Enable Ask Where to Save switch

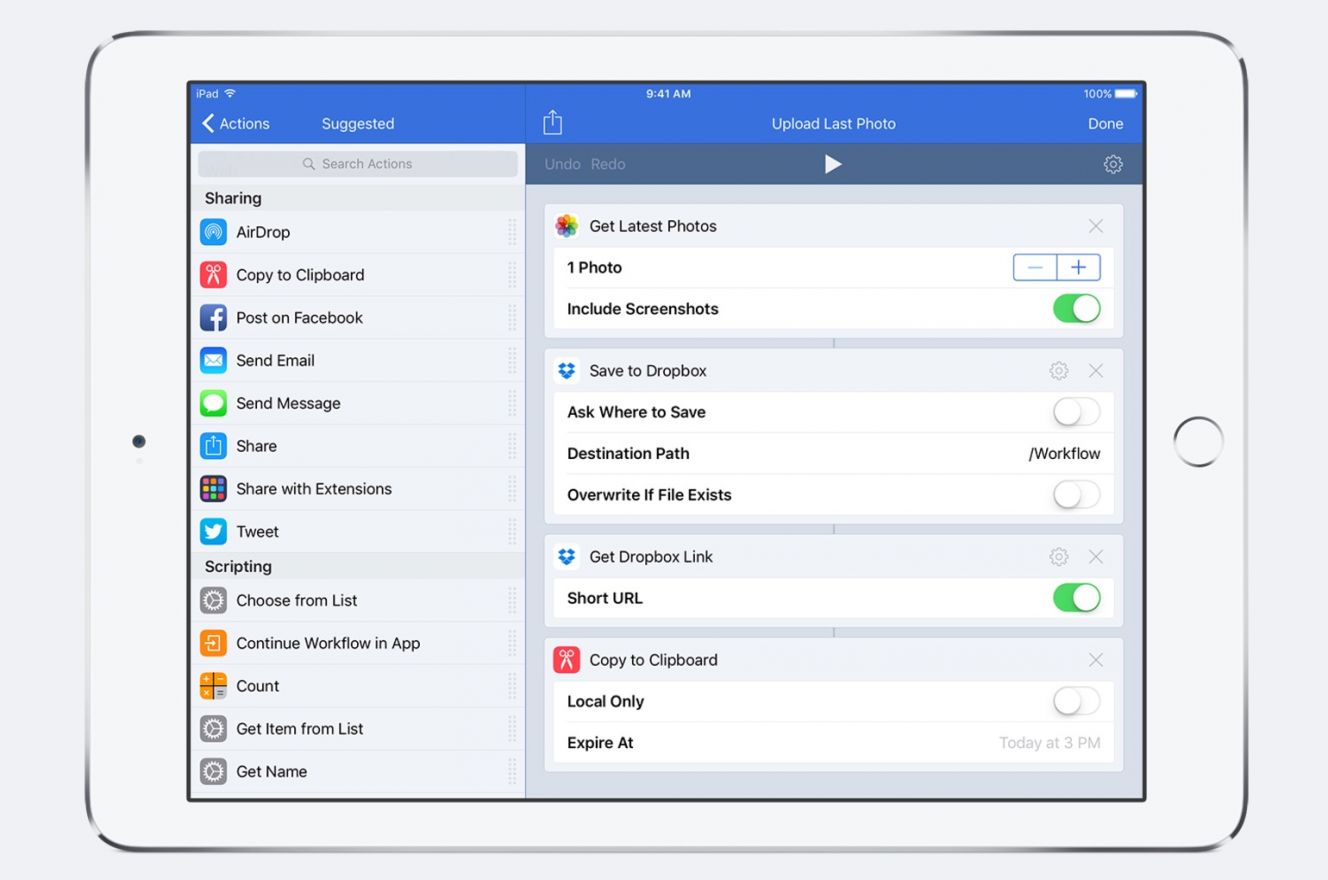click(1077, 412)
